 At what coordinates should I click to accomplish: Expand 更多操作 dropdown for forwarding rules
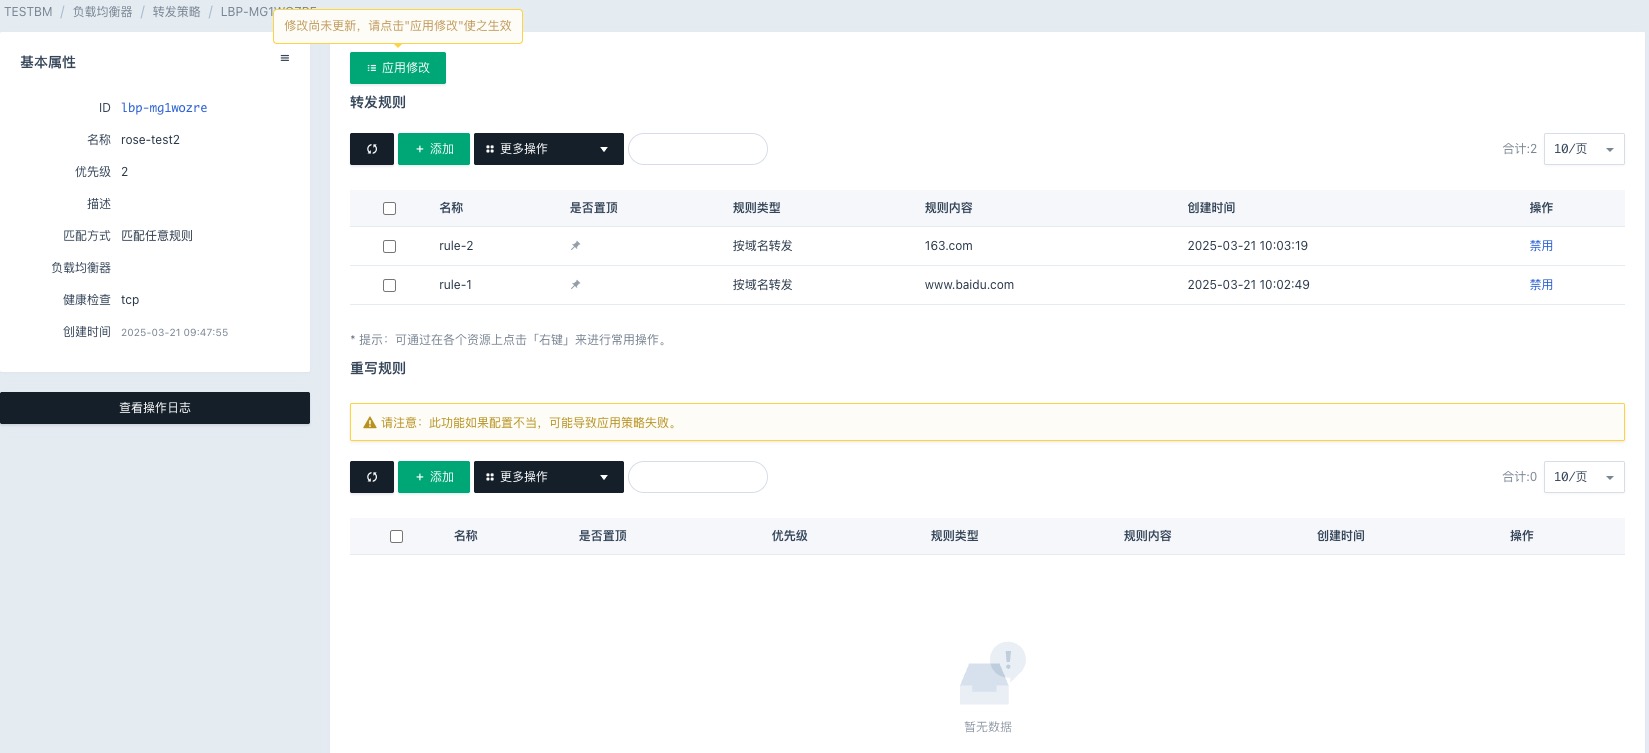point(548,149)
